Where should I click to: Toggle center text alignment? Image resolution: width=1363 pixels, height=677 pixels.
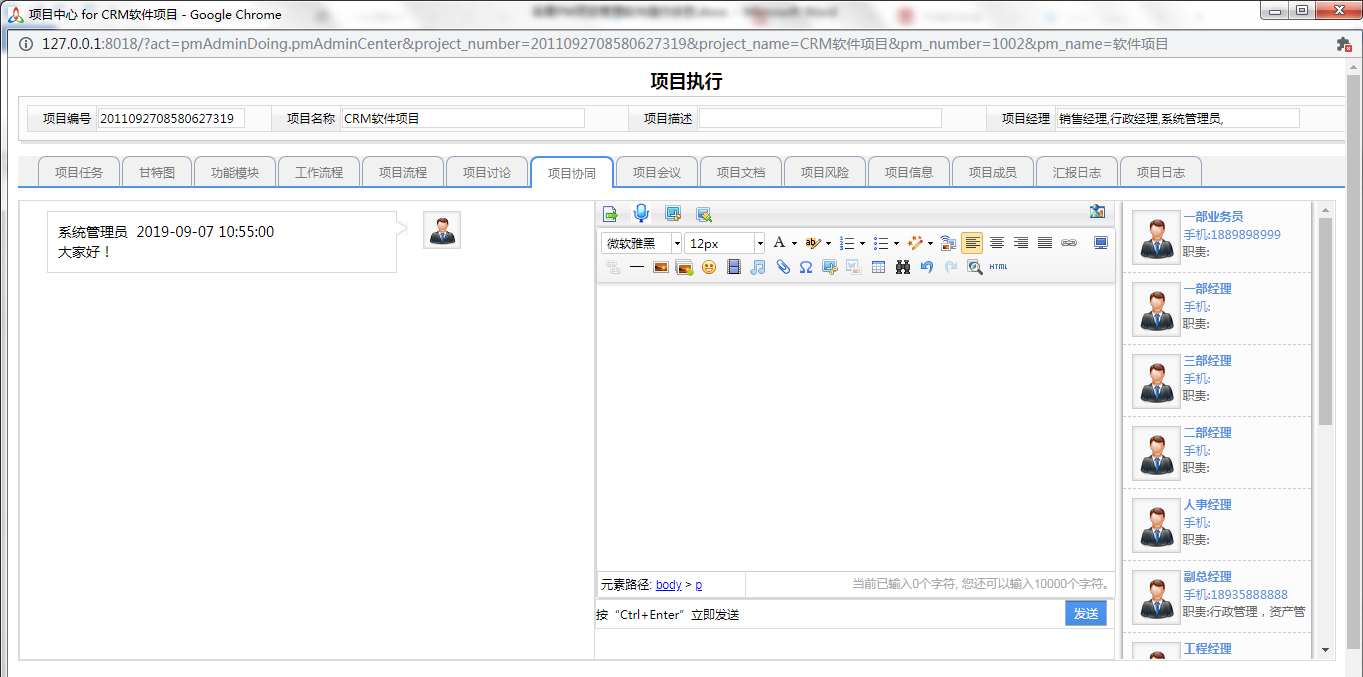(x=996, y=243)
